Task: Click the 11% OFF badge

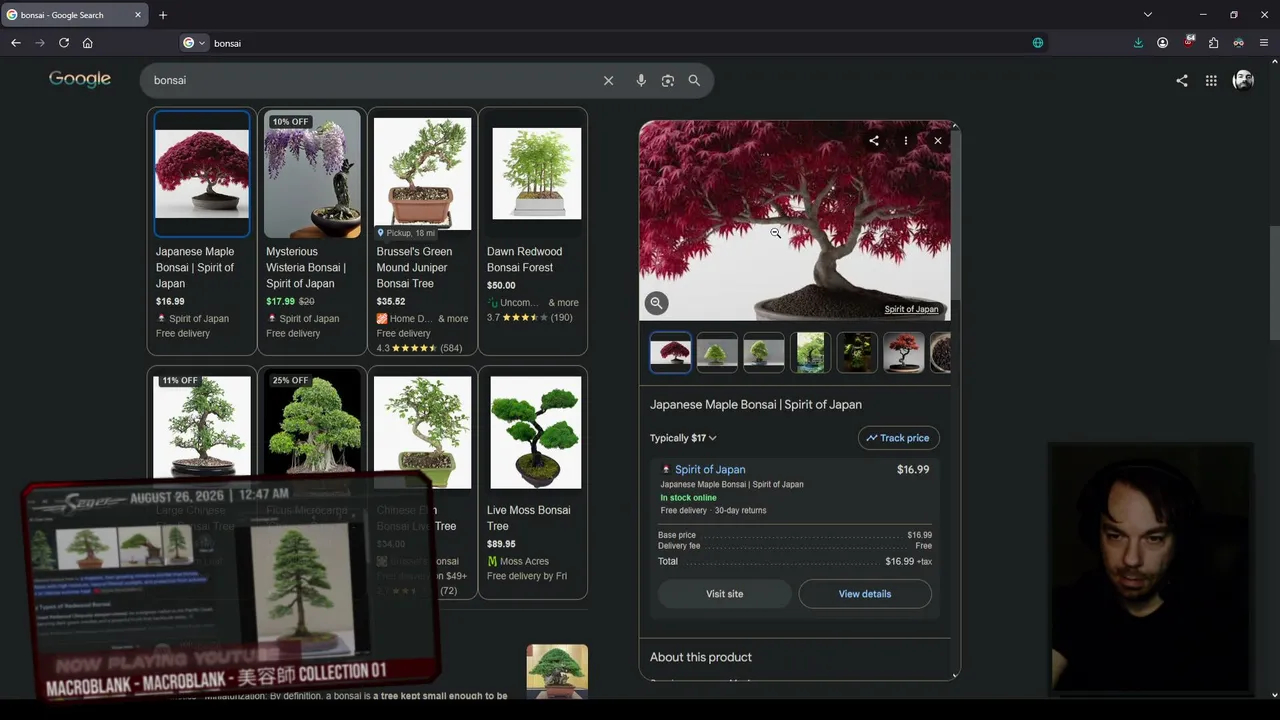Action: click(180, 381)
